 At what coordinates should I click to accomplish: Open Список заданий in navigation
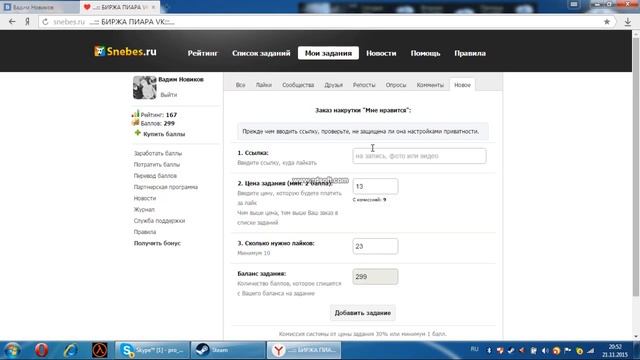coord(261,53)
